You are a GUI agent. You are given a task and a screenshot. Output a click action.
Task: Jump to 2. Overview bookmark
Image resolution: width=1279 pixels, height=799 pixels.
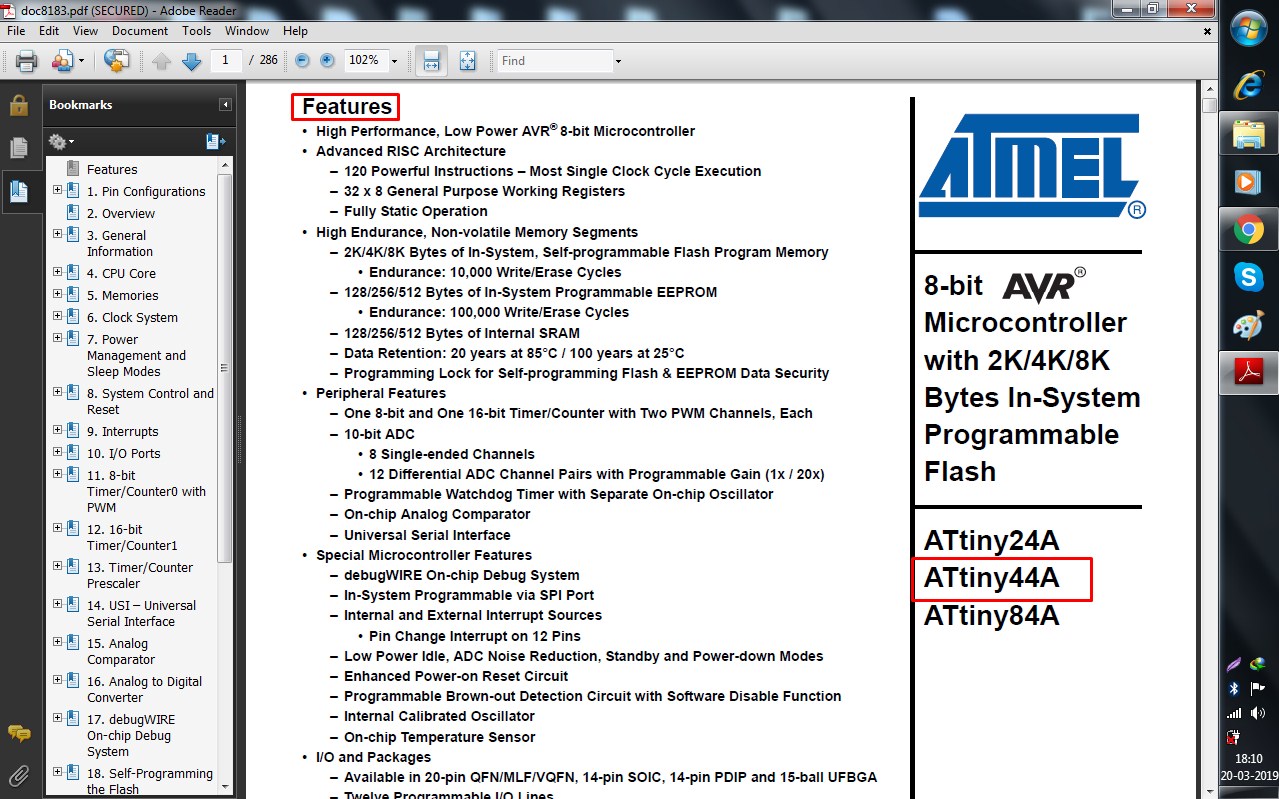point(121,214)
